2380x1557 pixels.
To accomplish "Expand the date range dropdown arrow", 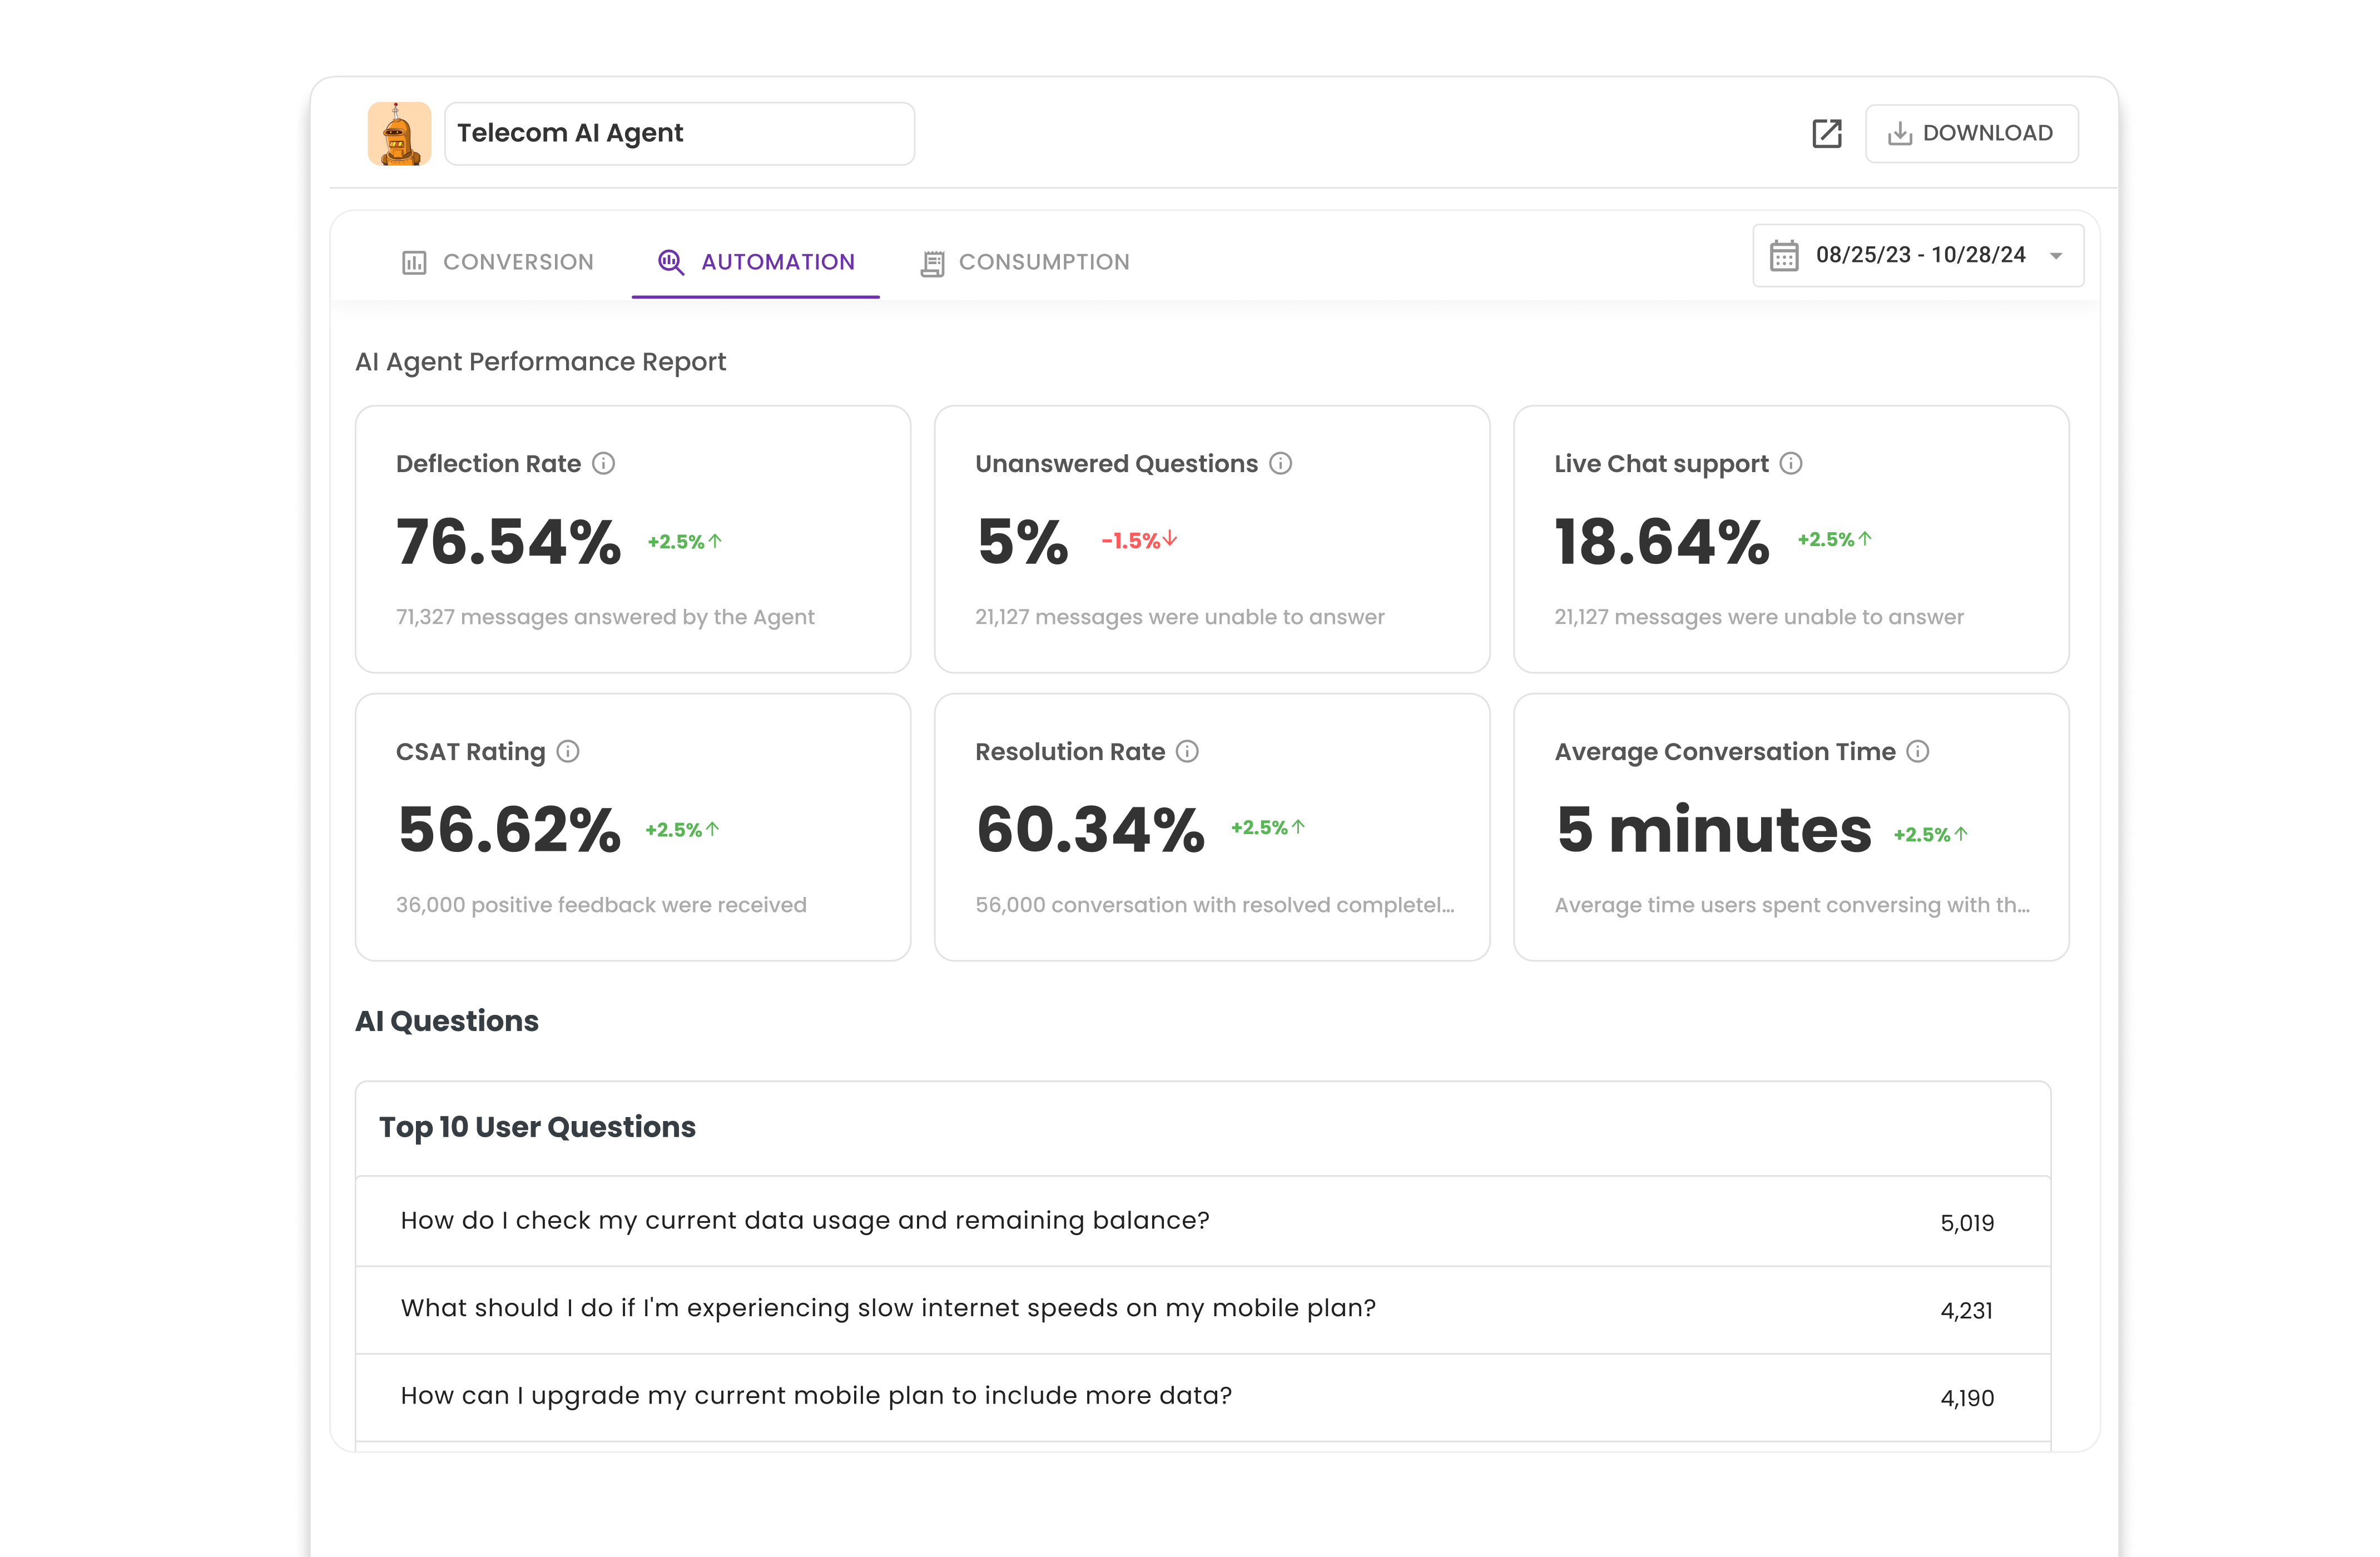I will coord(2055,256).
